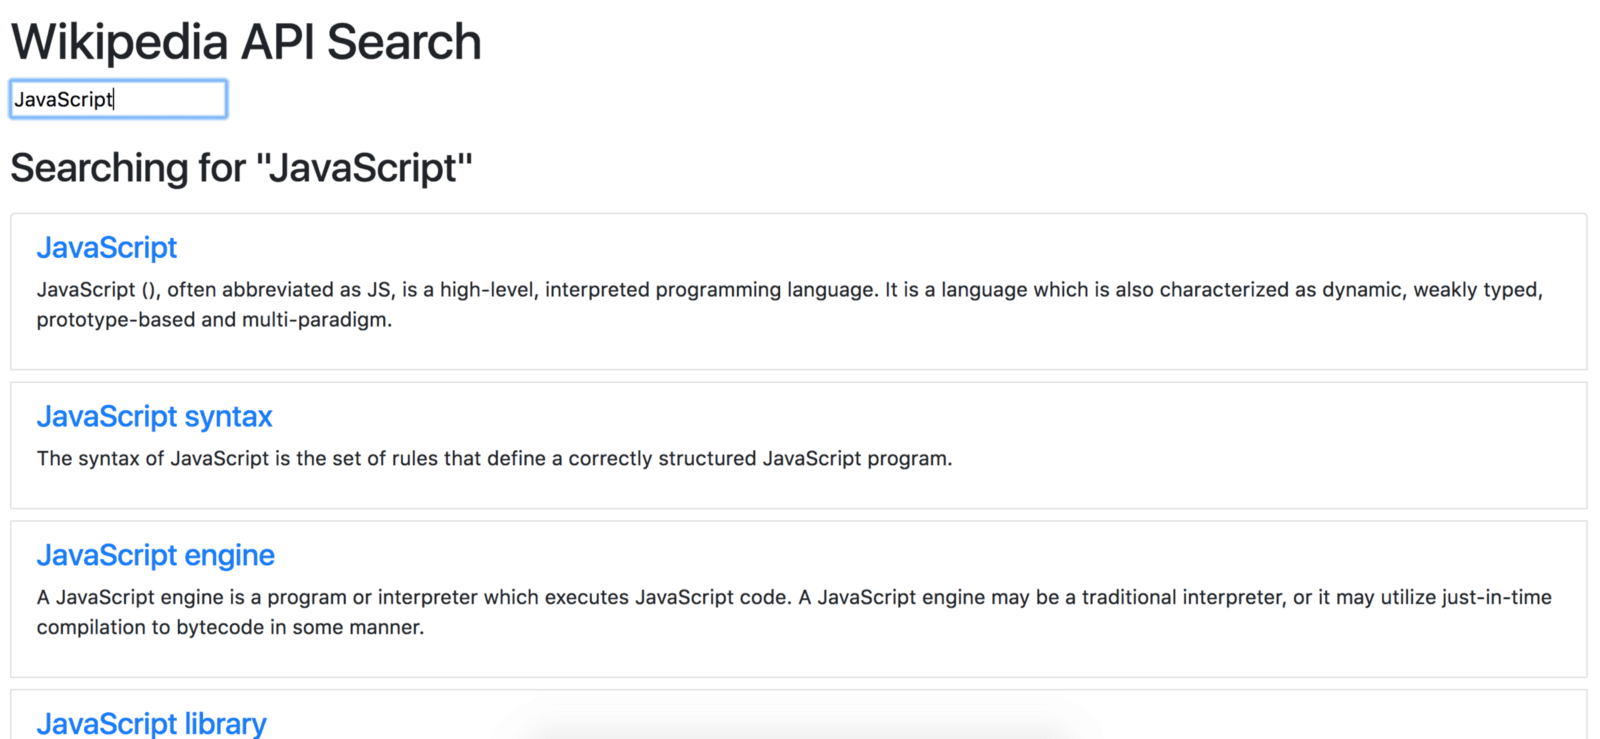Click the phrase "often abbreviated as JS"

[x=279, y=290]
